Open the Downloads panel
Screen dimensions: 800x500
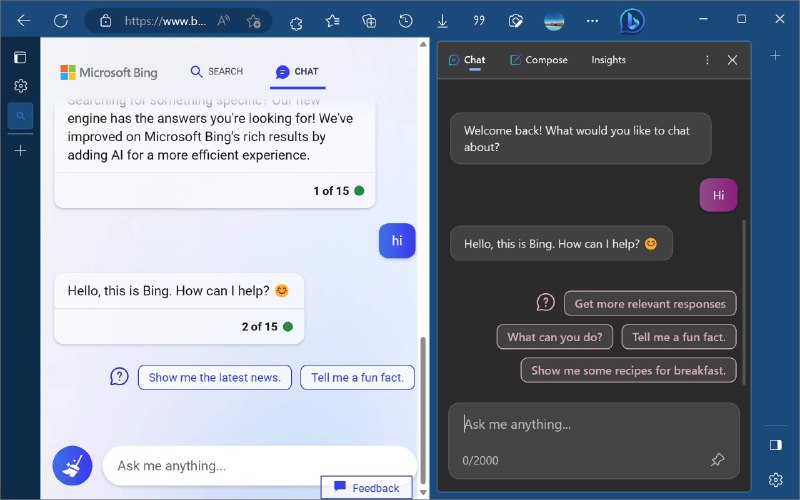(x=442, y=21)
